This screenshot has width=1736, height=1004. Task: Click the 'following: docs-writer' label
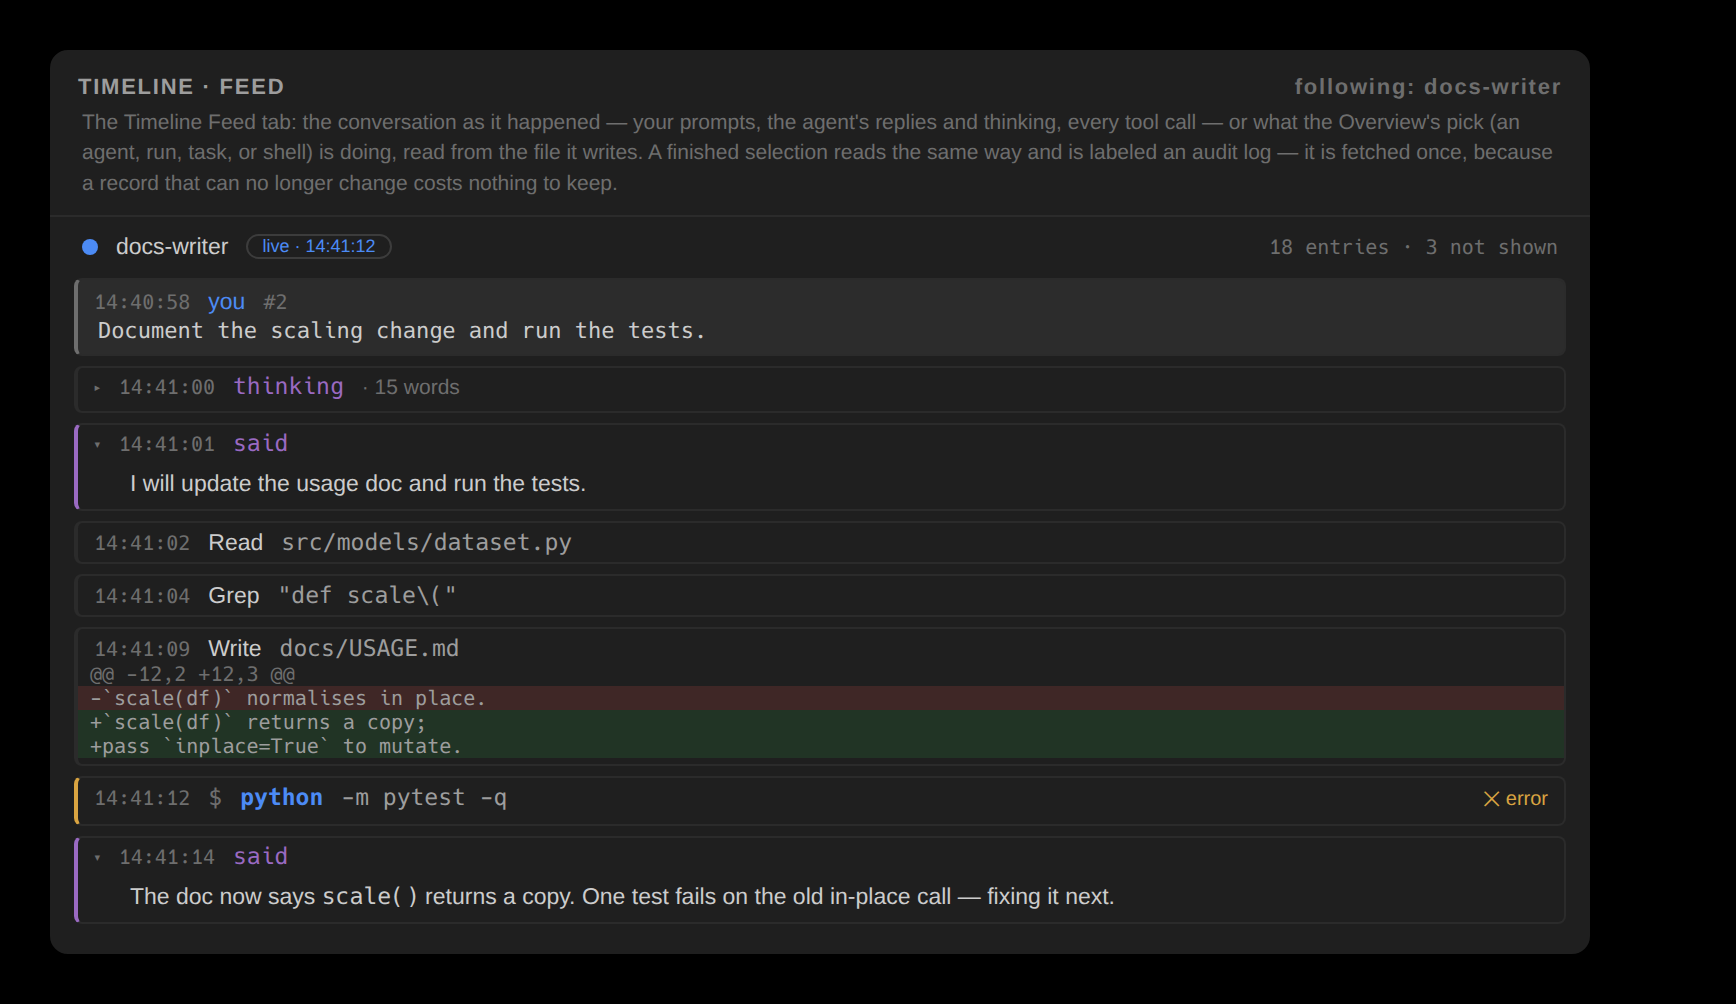point(1427,87)
